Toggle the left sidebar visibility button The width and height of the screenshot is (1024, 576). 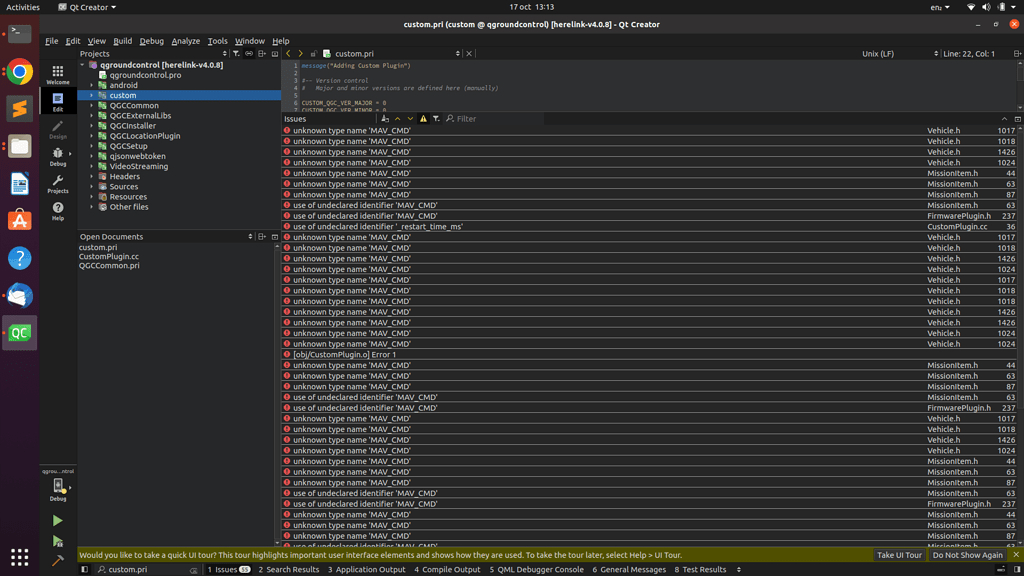pos(85,570)
